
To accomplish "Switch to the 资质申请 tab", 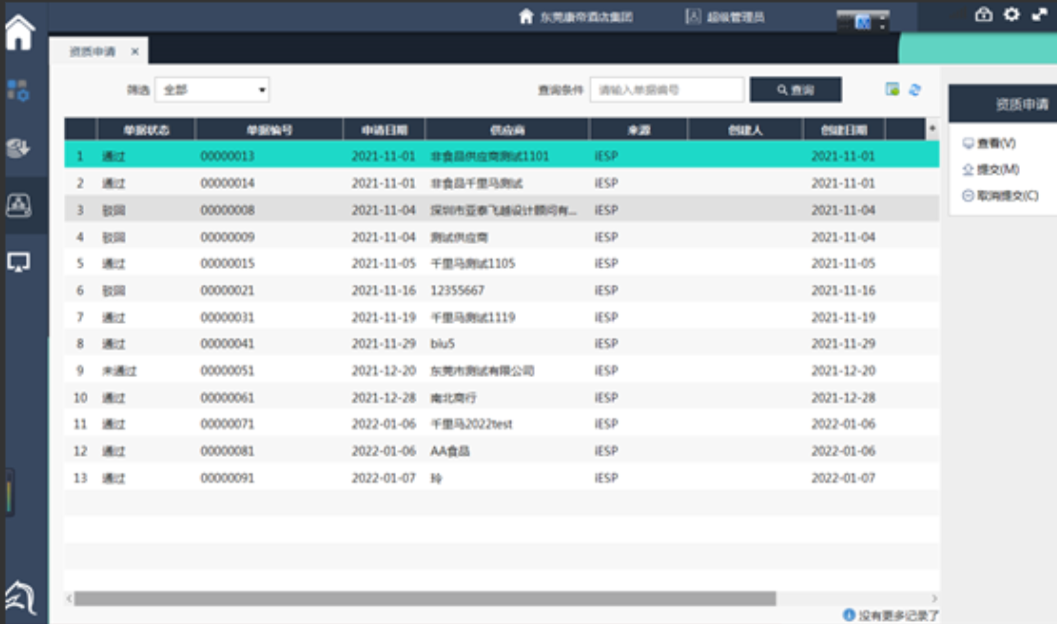I will pyautogui.click(x=92, y=51).
